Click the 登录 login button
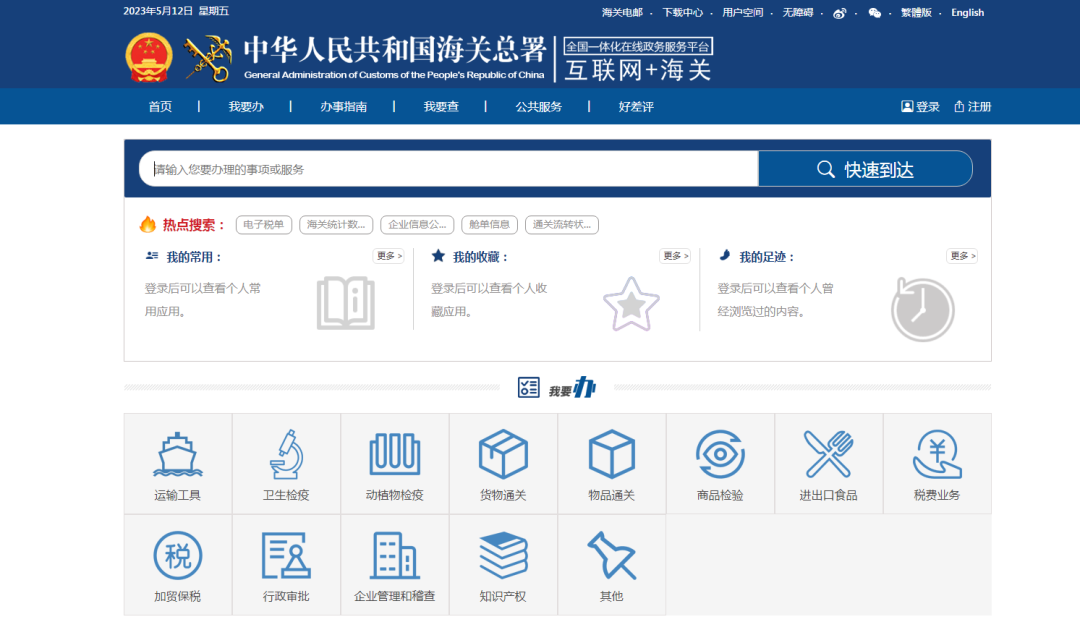This screenshot has height=622, width=1080. (x=920, y=107)
